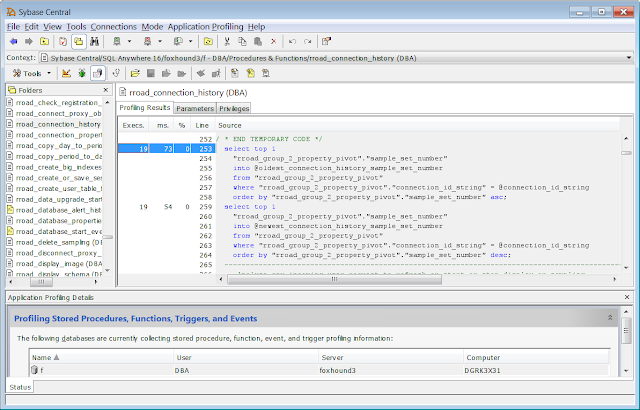Select the Profiling Results tab

click(144, 108)
